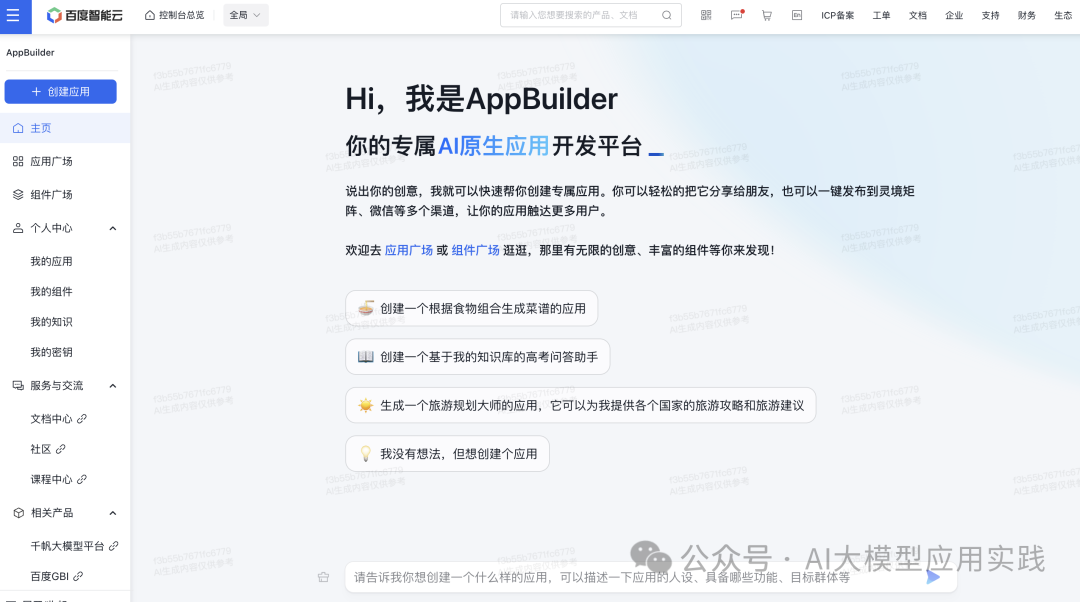This screenshot has width=1080, height=602.
Task: Expand the 全局 region dropdown
Action: click(245, 15)
